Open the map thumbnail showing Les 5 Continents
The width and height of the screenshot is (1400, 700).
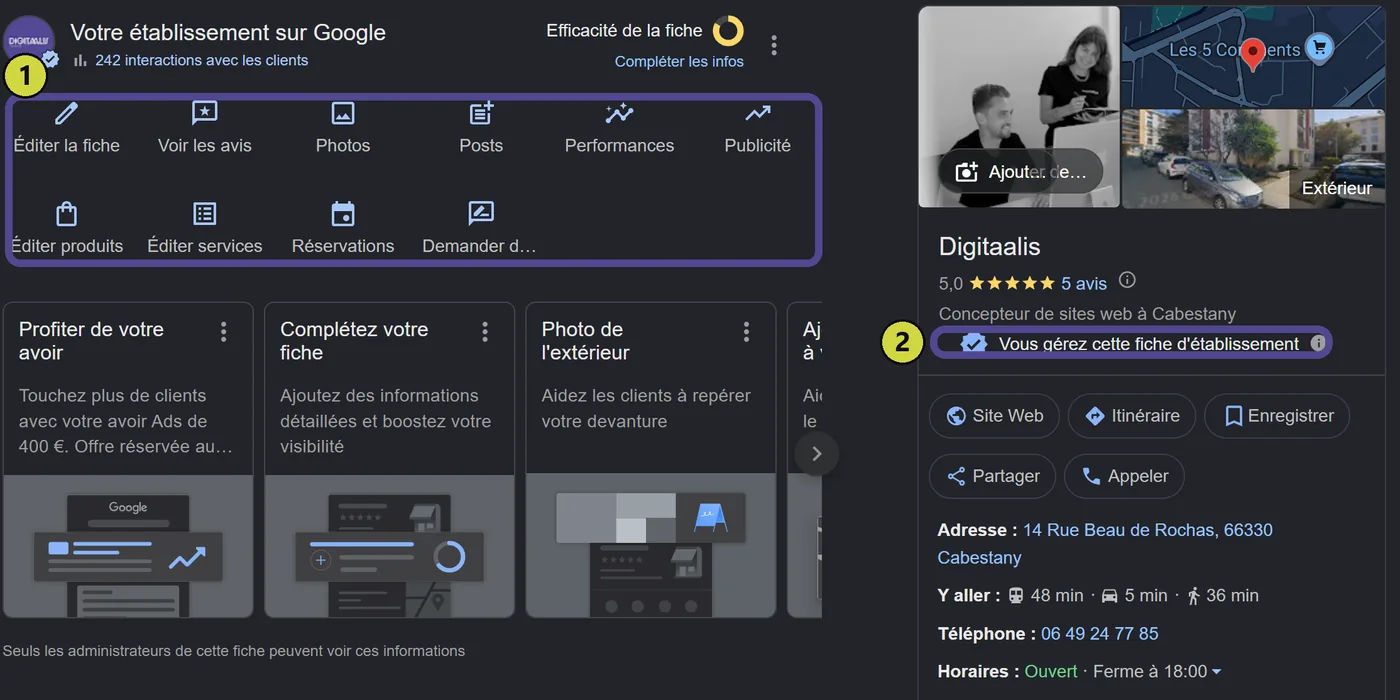click(x=1253, y=57)
